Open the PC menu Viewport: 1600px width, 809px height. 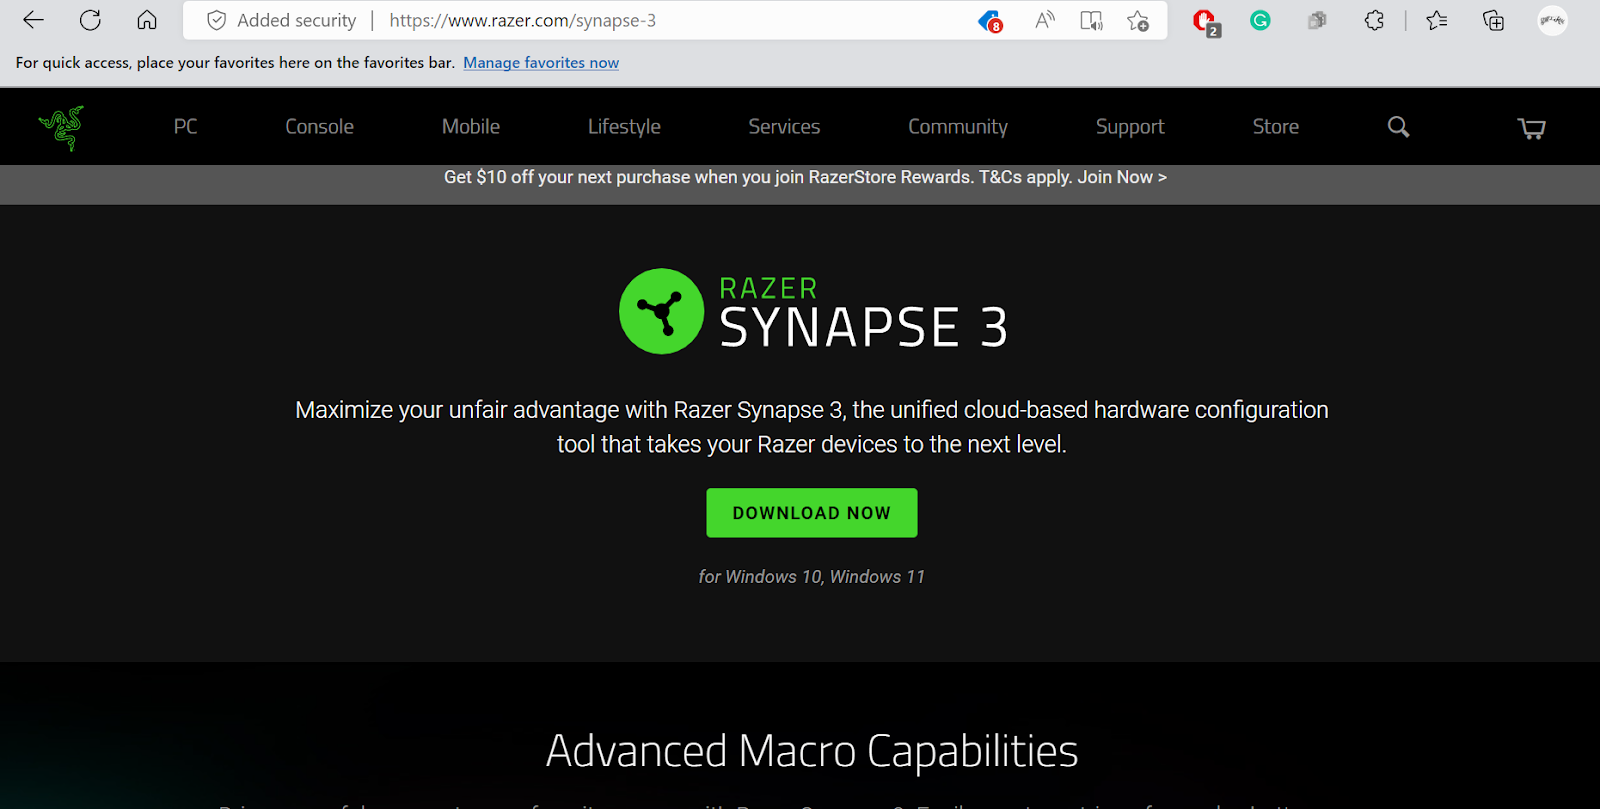pos(185,127)
